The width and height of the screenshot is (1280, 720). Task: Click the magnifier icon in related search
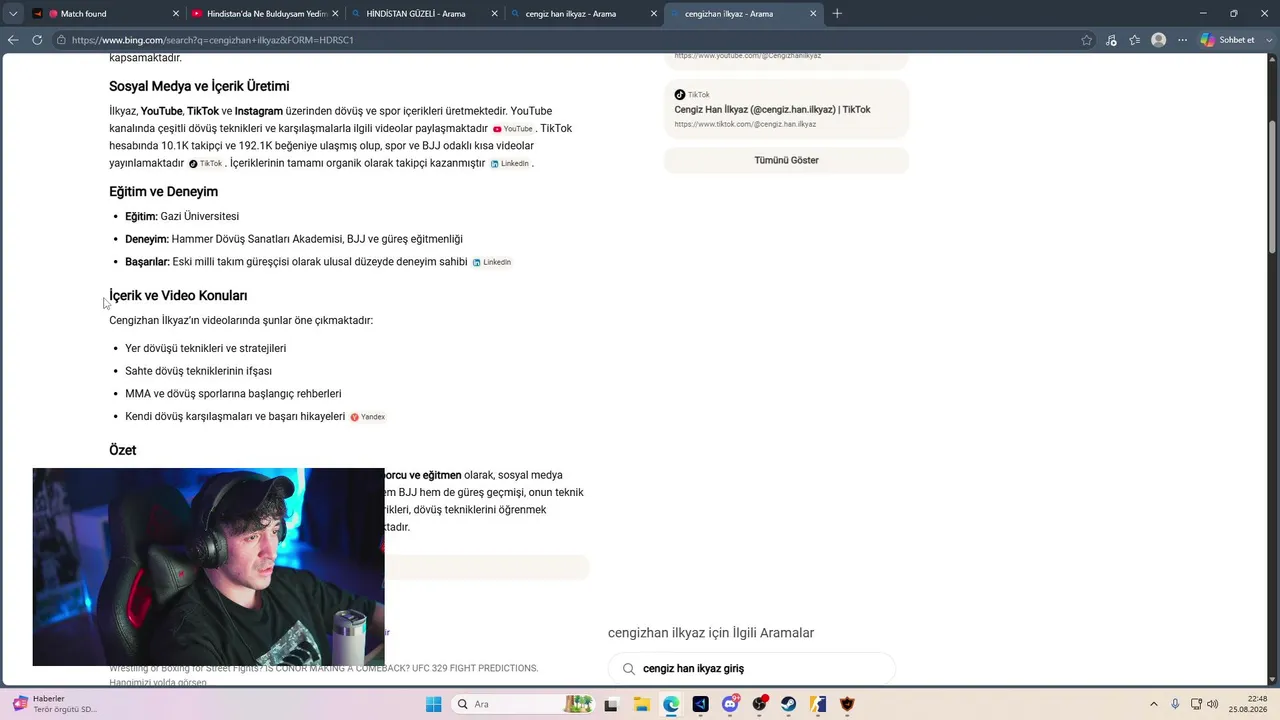628,669
